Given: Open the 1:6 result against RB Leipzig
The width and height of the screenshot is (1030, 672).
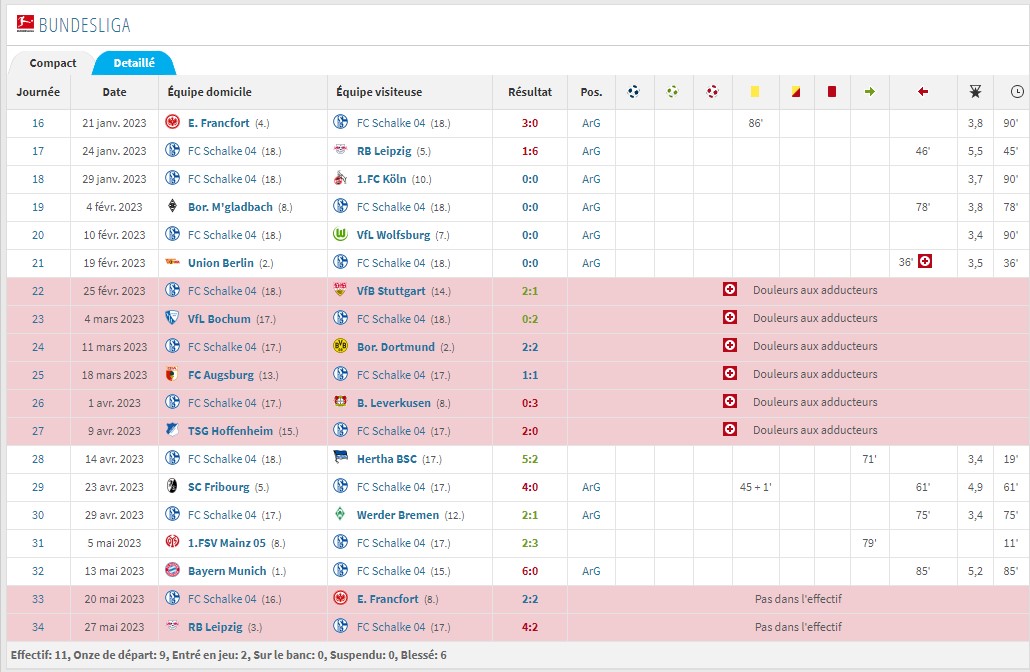Looking at the screenshot, I should 530,151.
